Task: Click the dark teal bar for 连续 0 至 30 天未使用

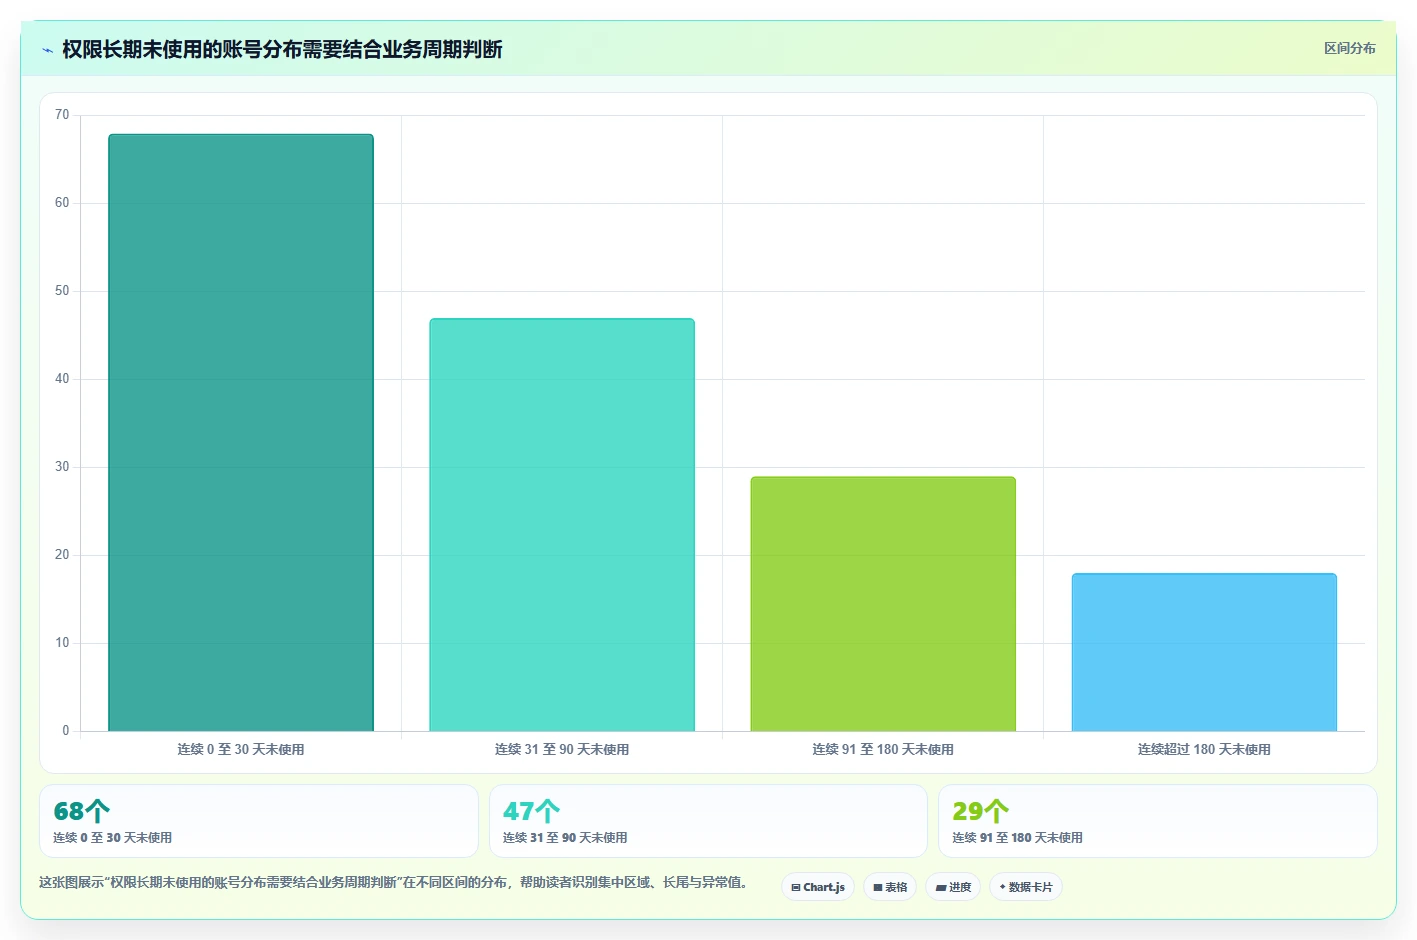Action: click(241, 432)
